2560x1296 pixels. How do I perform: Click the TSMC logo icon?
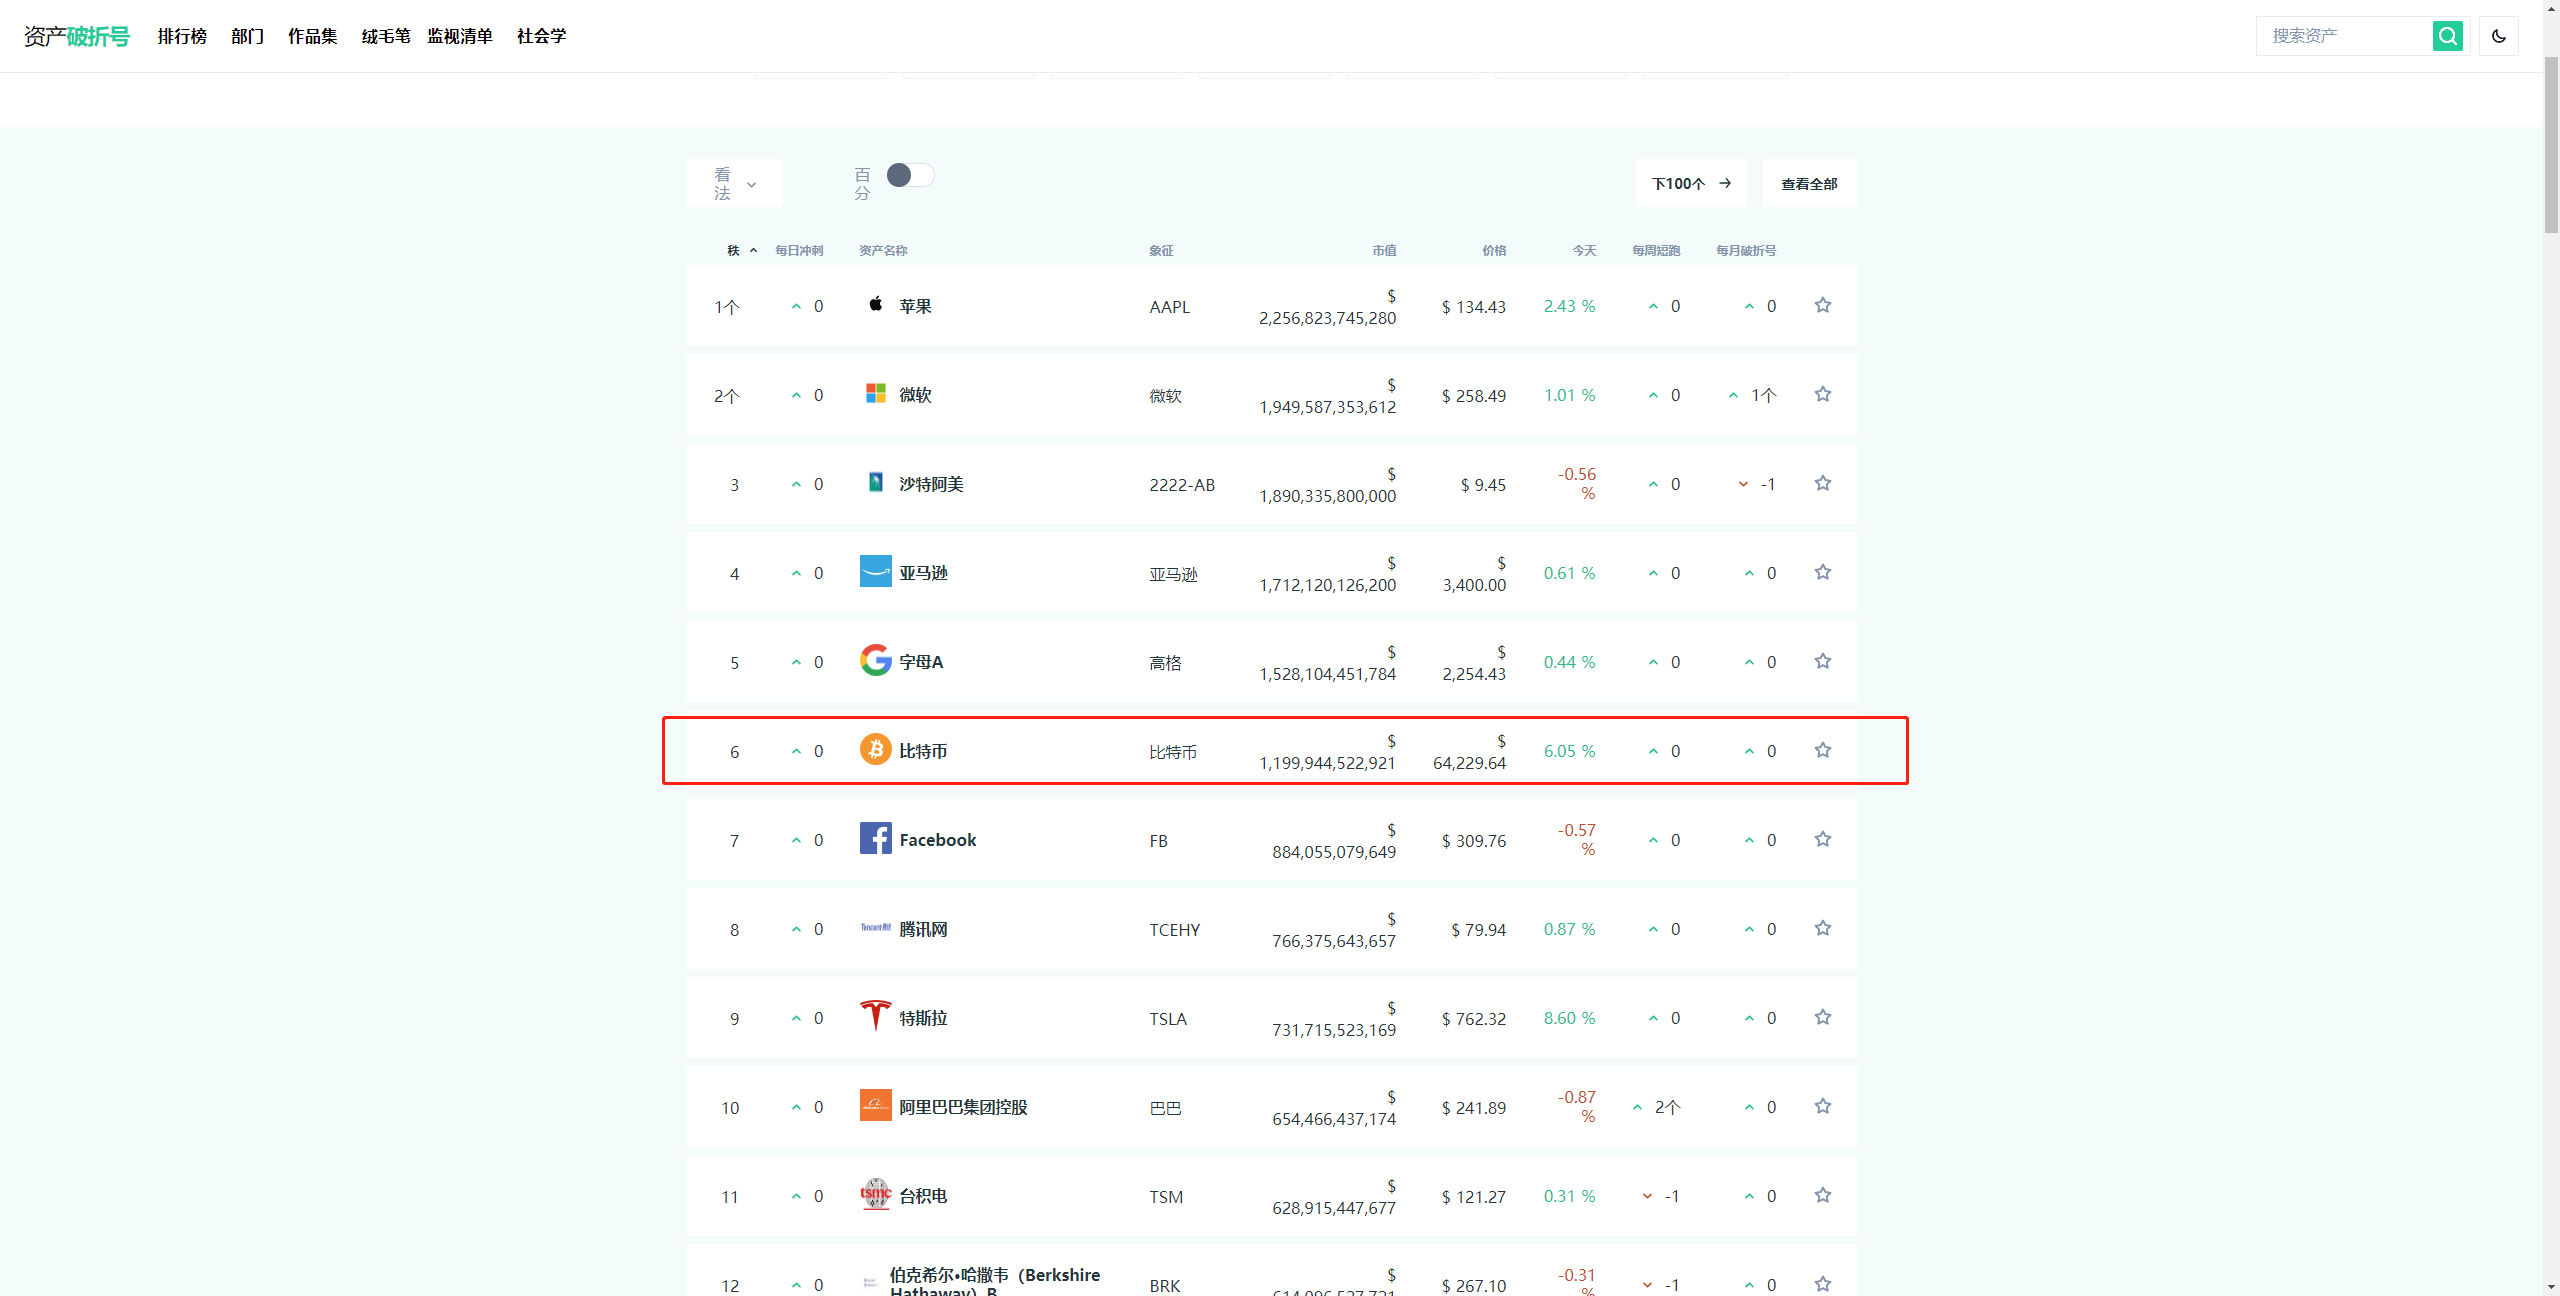click(876, 1195)
